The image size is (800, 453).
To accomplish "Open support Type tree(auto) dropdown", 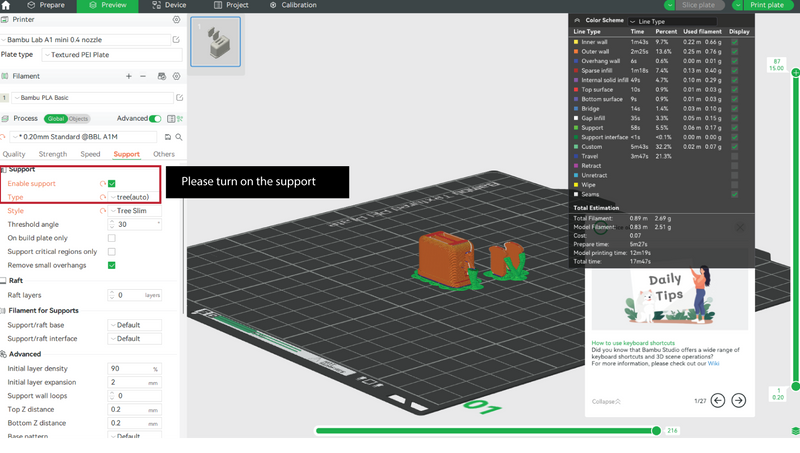I will [135, 197].
